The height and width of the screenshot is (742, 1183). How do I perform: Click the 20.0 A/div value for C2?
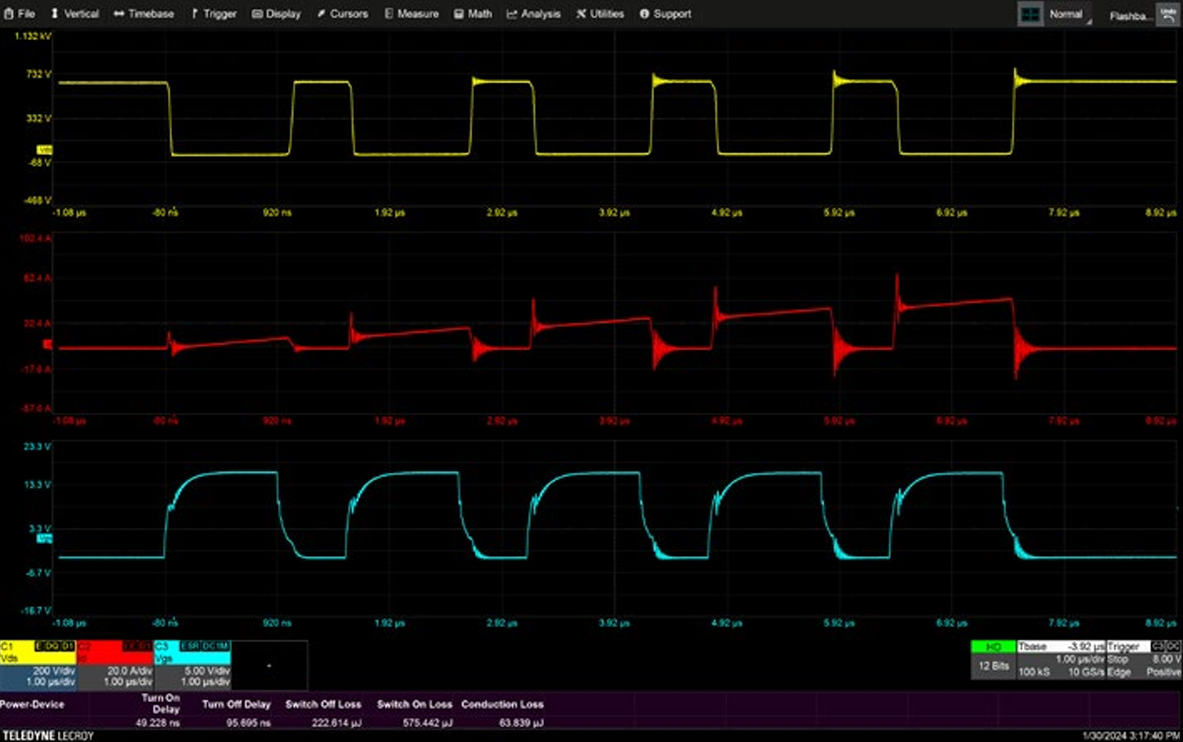tap(129, 670)
